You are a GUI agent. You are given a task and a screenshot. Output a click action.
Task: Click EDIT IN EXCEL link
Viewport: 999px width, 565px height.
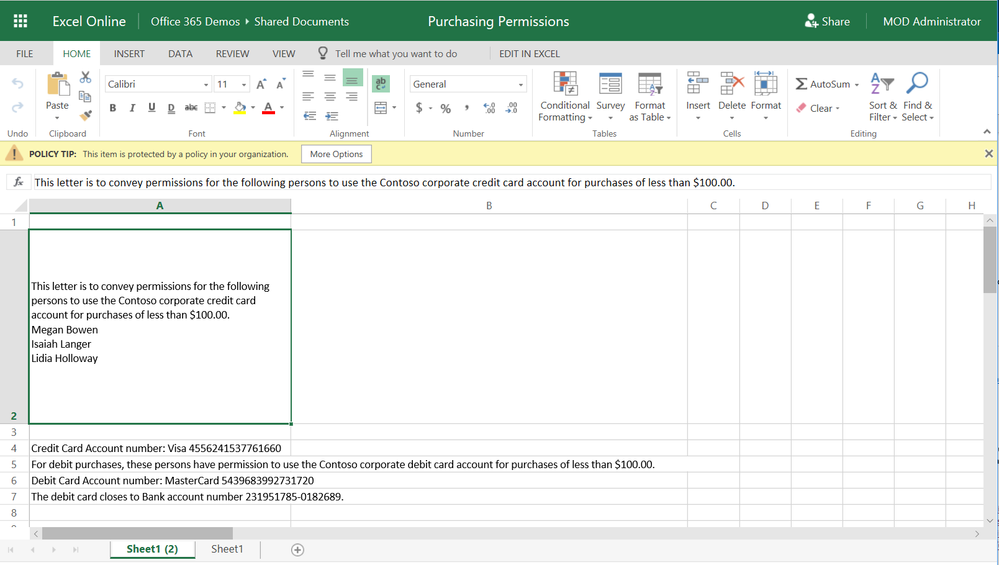click(529, 54)
